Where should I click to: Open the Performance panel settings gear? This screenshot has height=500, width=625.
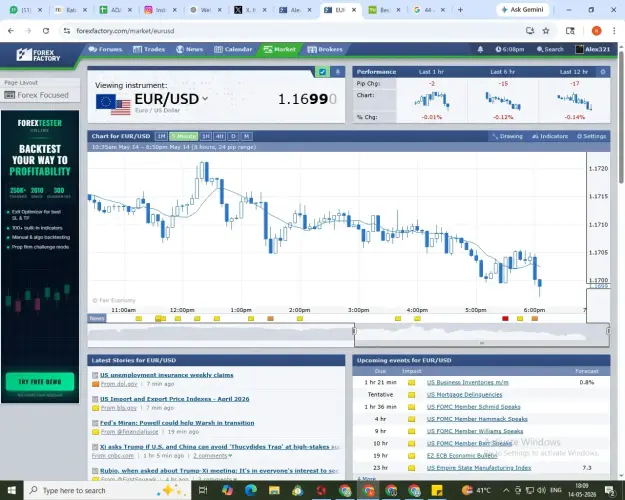[x=603, y=72]
